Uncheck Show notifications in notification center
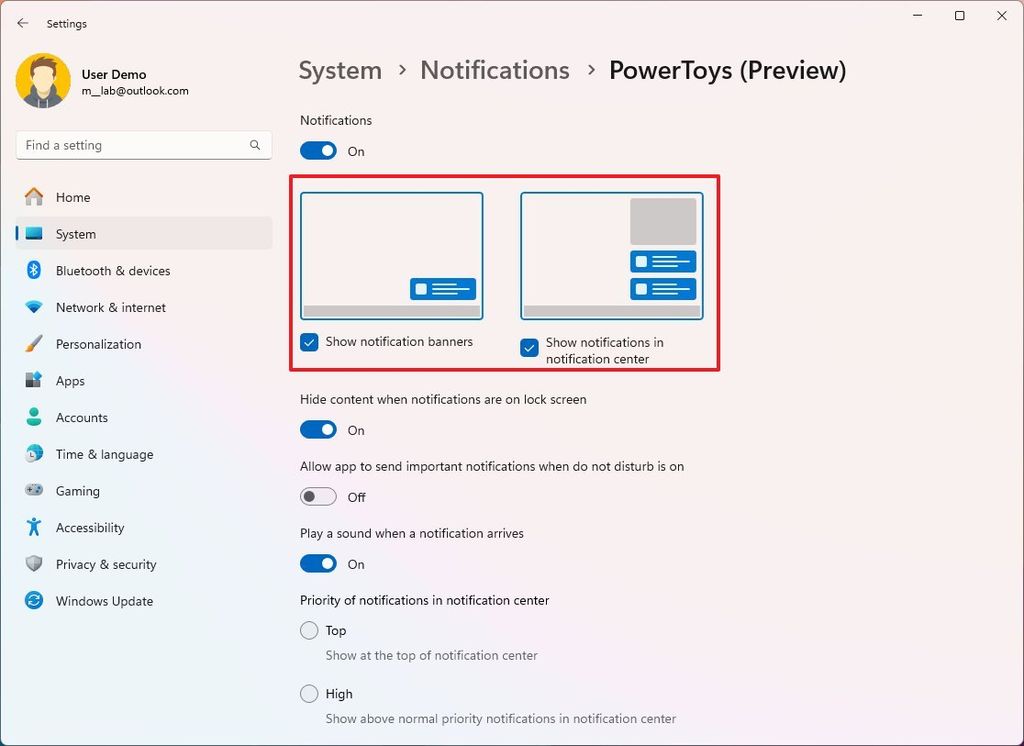Image resolution: width=1024 pixels, height=746 pixels. pyautogui.click(x=529, y=349)
